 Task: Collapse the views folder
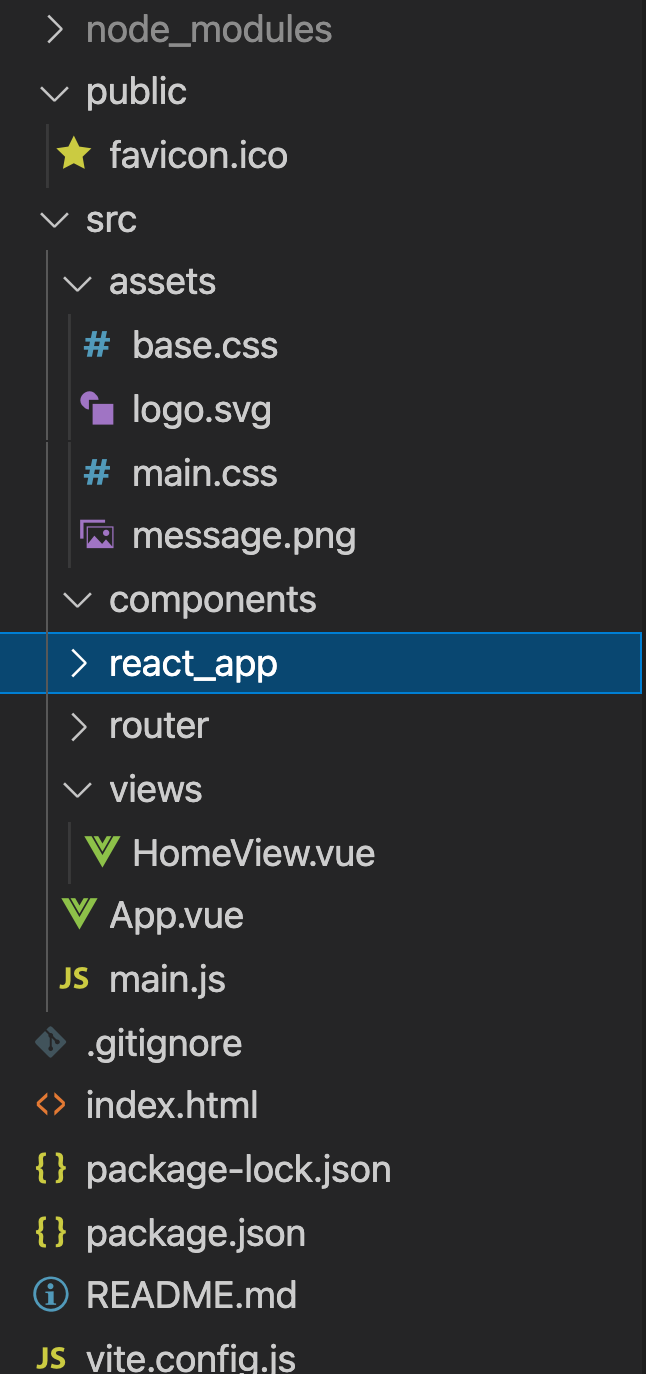coord(76,791)
